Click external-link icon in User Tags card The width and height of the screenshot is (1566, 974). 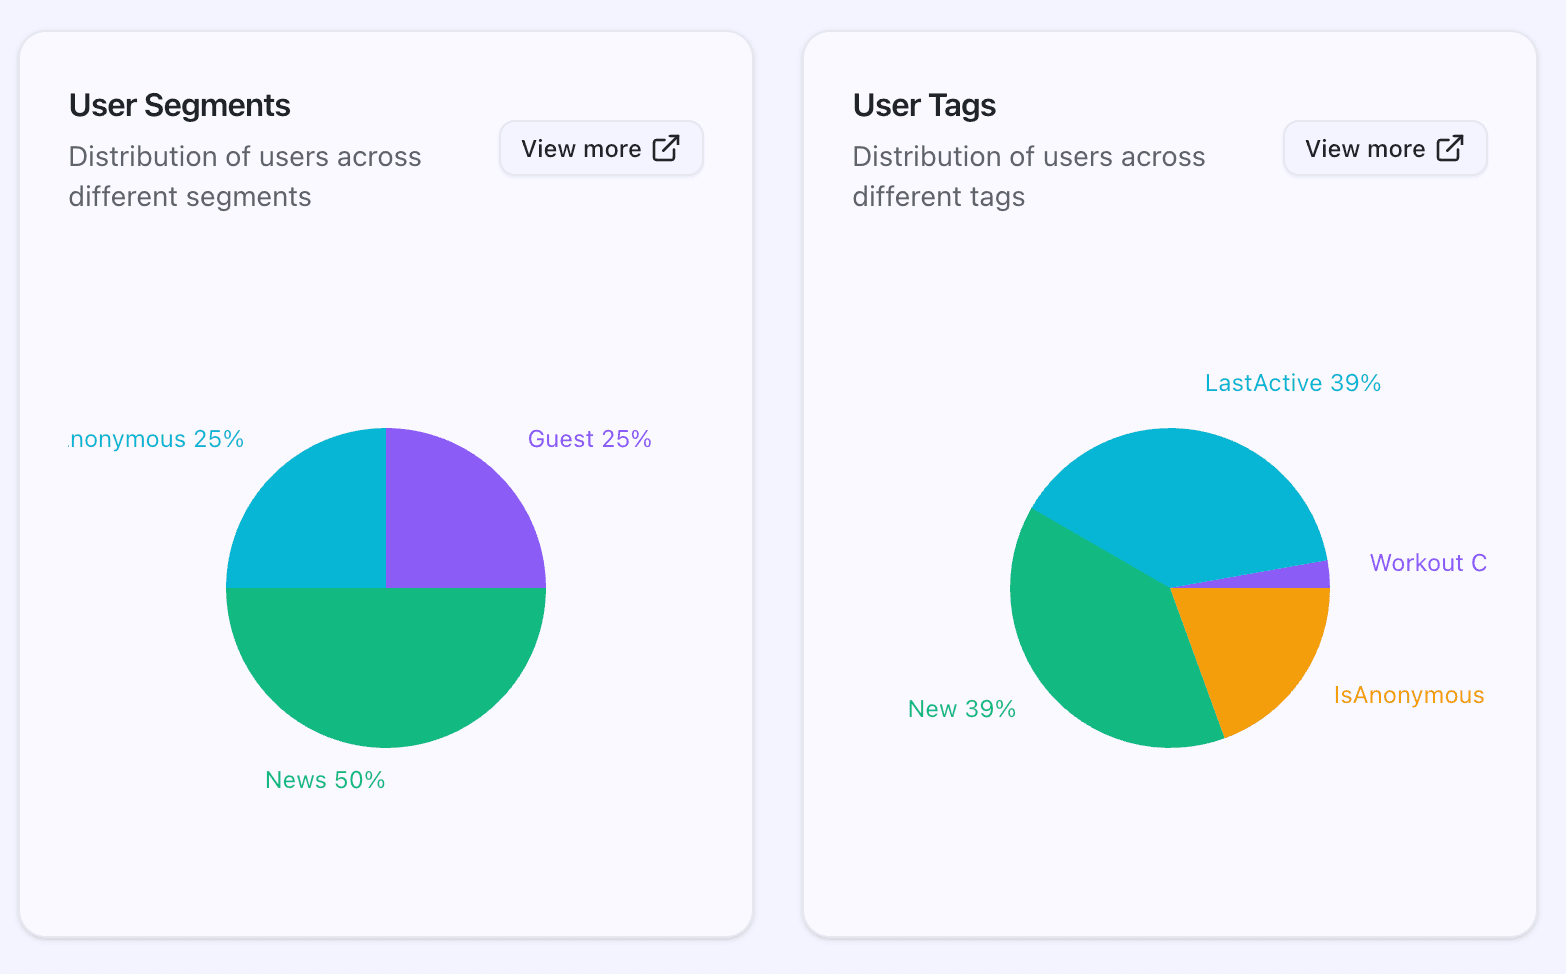click(1450, 148)
